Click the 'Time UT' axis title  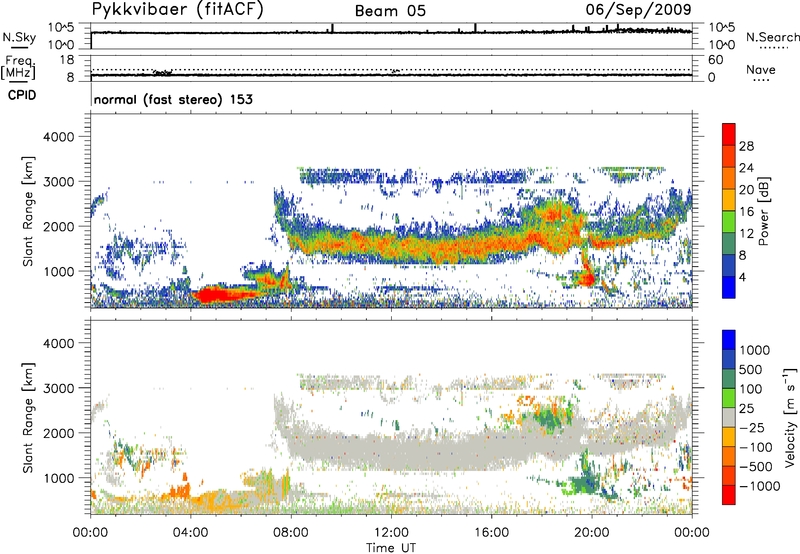[391, 548]
